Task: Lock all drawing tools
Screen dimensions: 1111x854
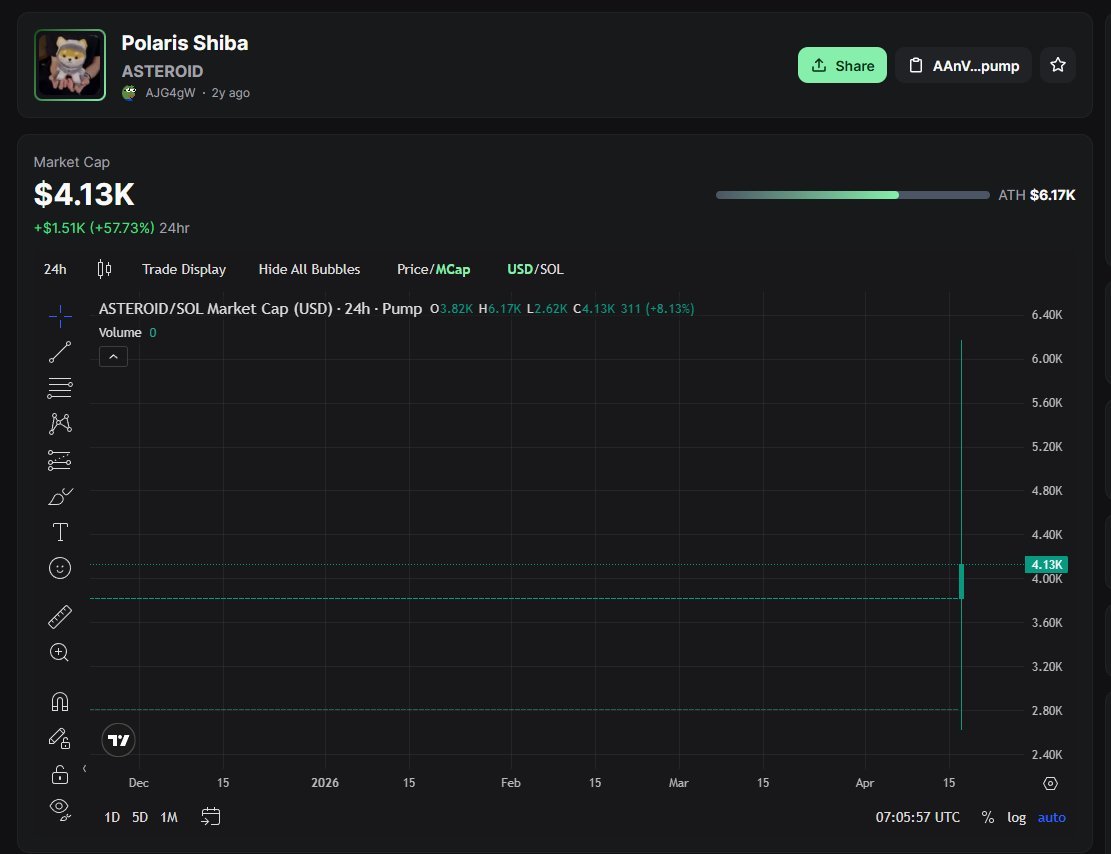Action: 60,775
